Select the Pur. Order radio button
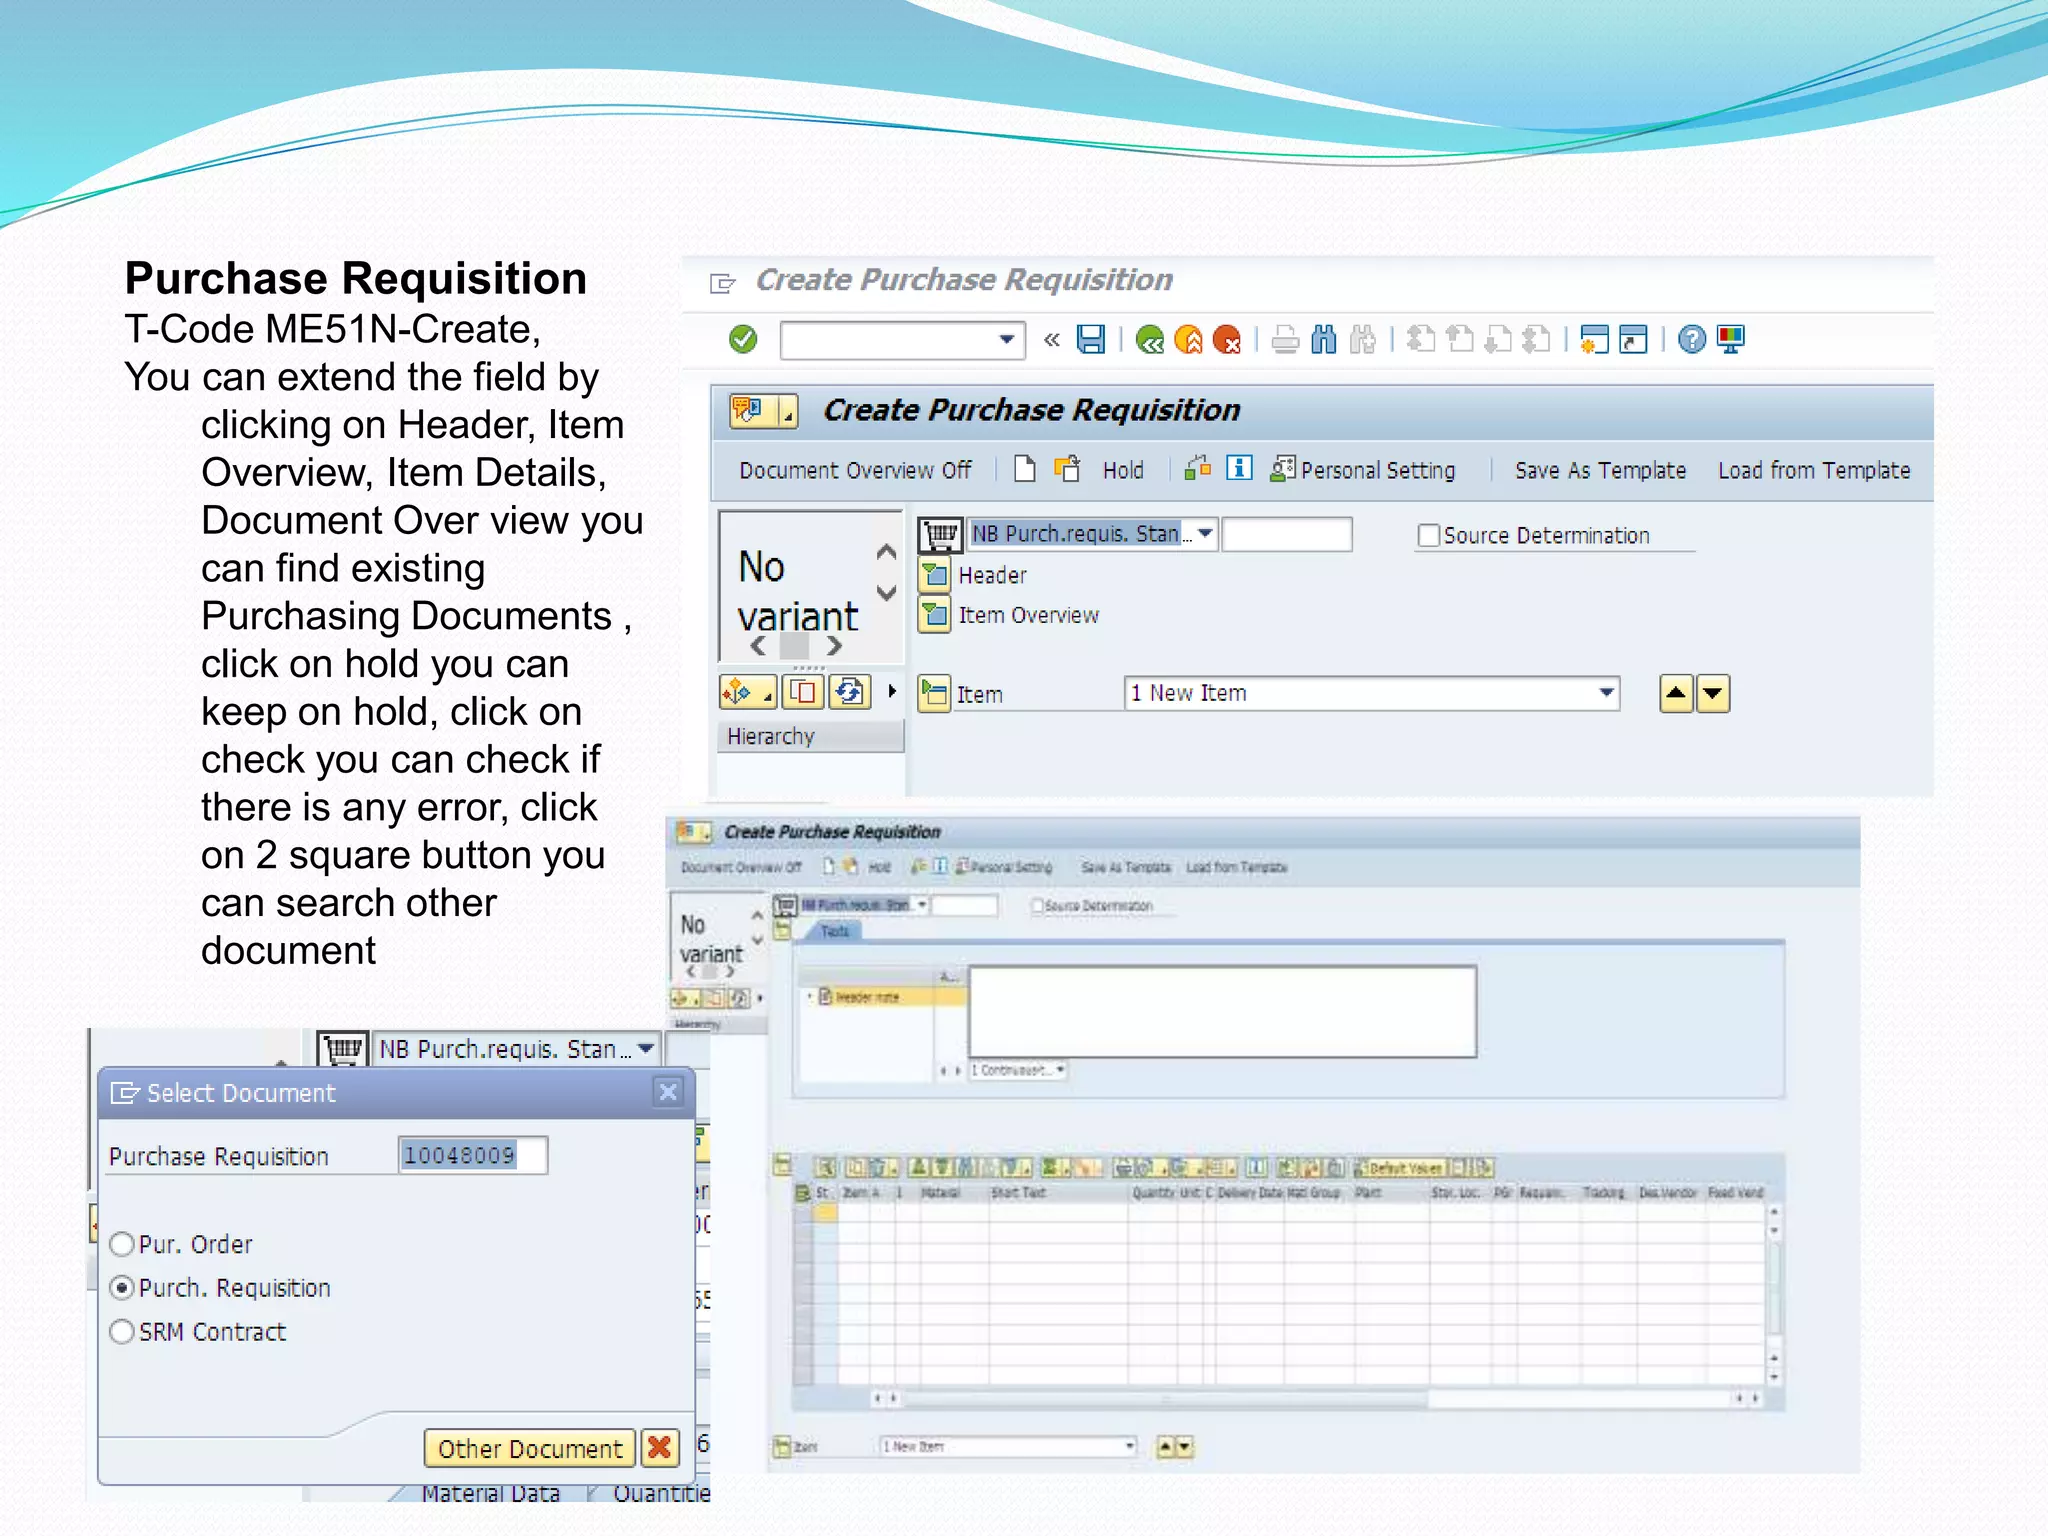Screen dimensions: 2048x1536 (x=122, y=1244)
